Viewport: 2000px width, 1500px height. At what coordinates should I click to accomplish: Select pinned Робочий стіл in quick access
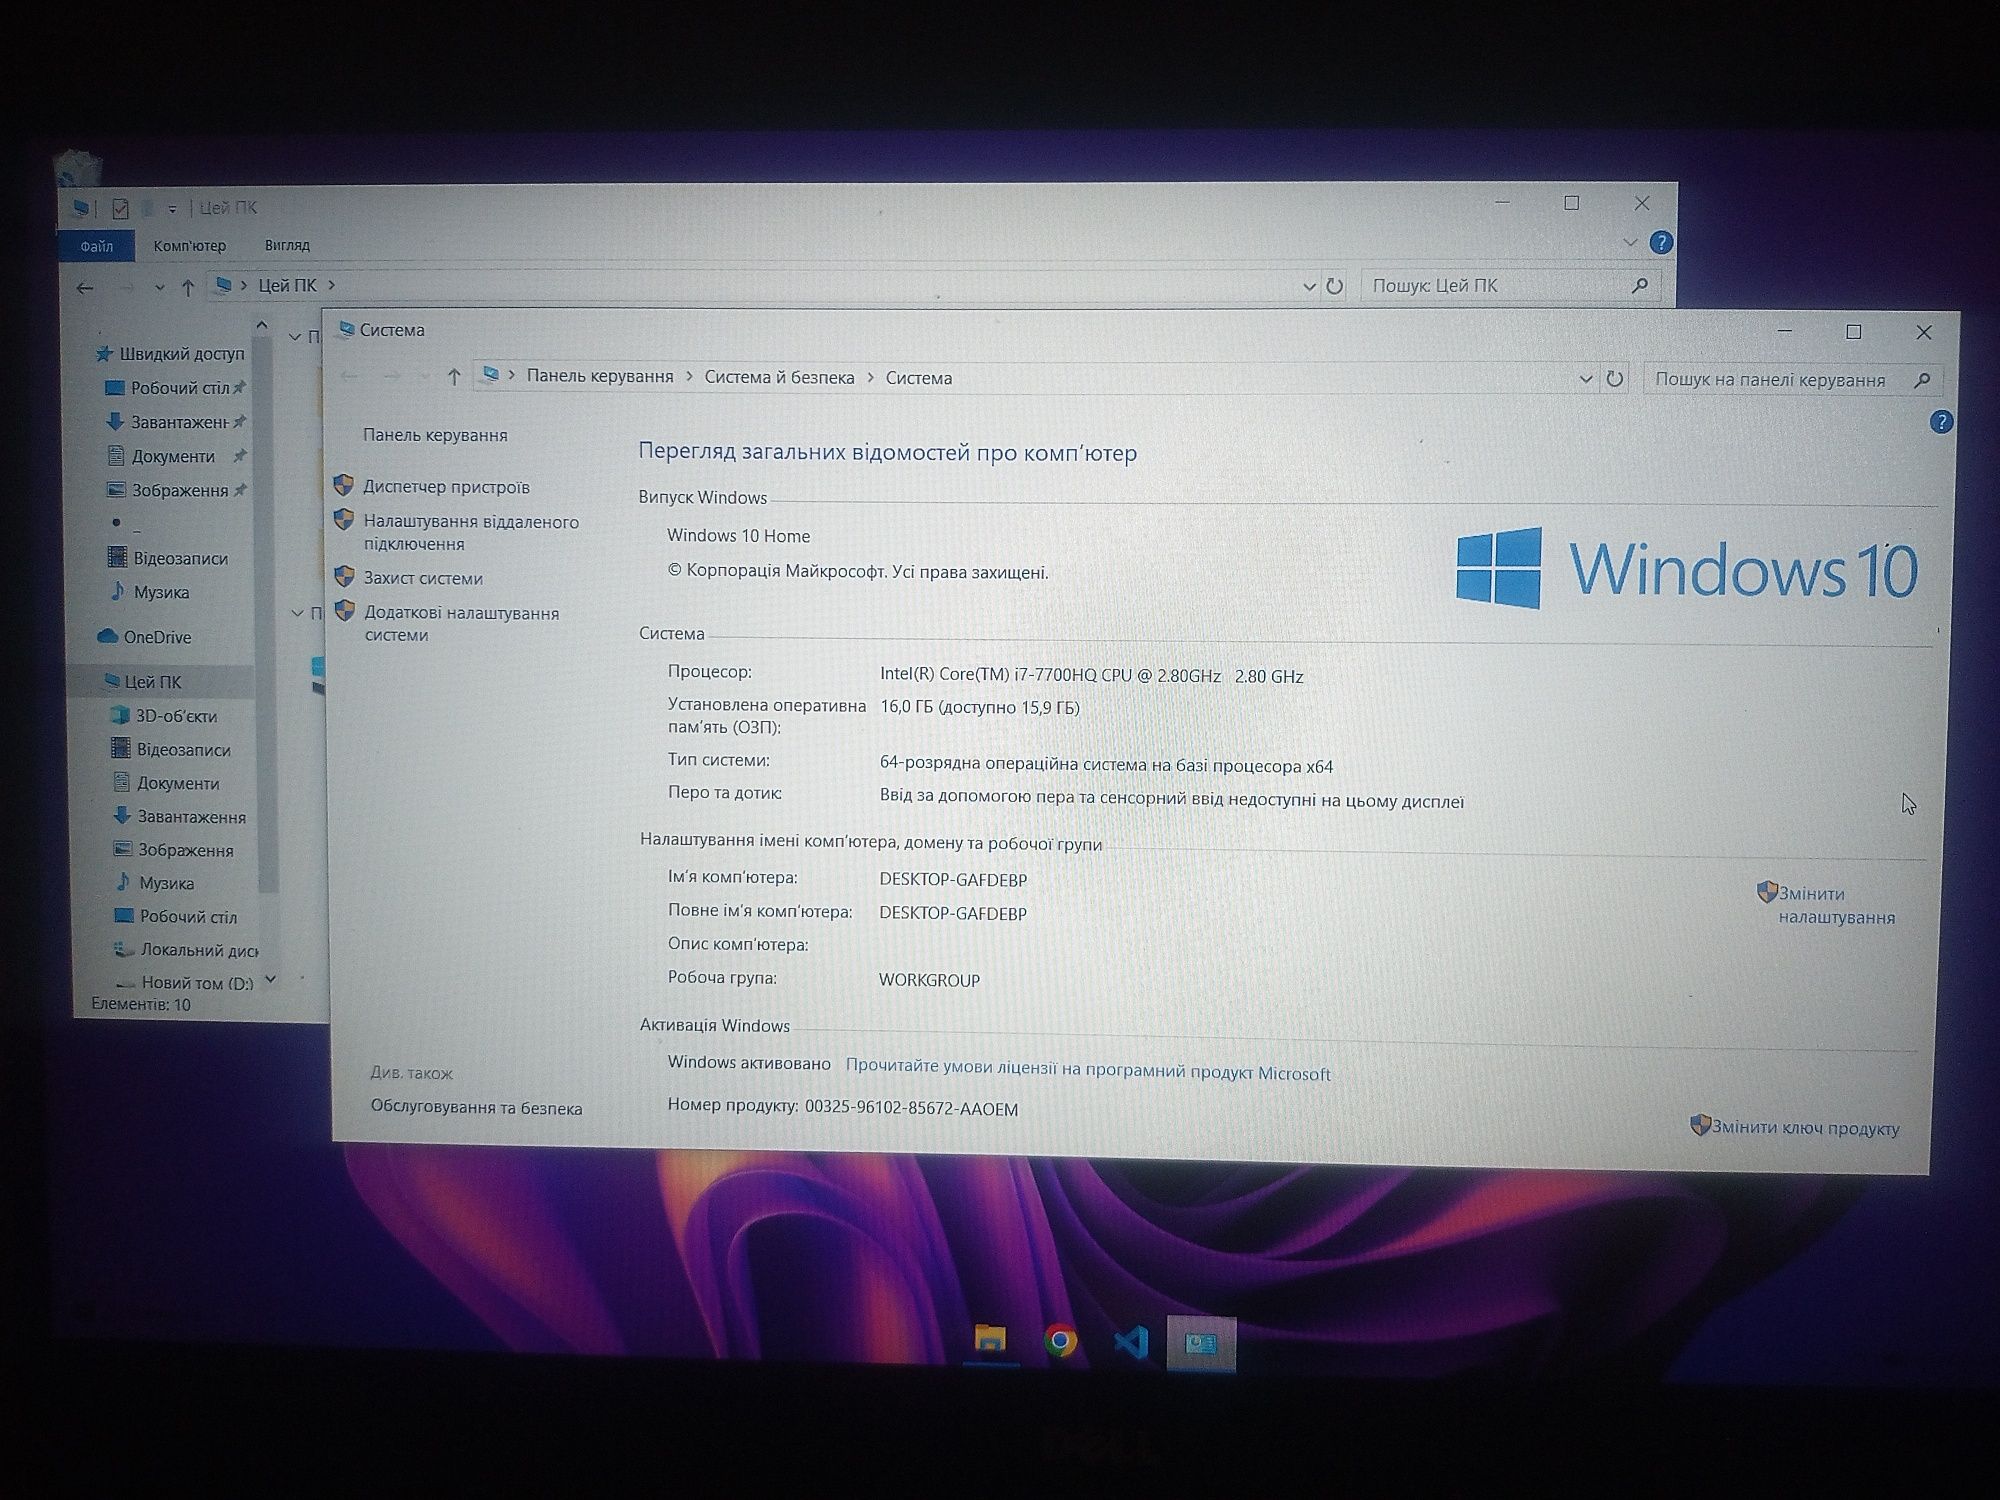[x=175, y=388]
